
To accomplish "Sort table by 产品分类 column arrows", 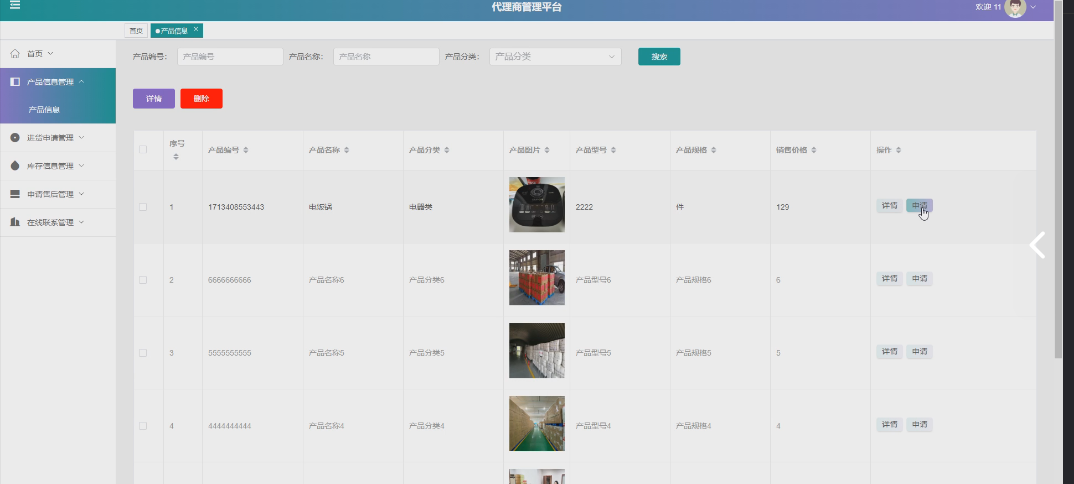I will (447, 150).
